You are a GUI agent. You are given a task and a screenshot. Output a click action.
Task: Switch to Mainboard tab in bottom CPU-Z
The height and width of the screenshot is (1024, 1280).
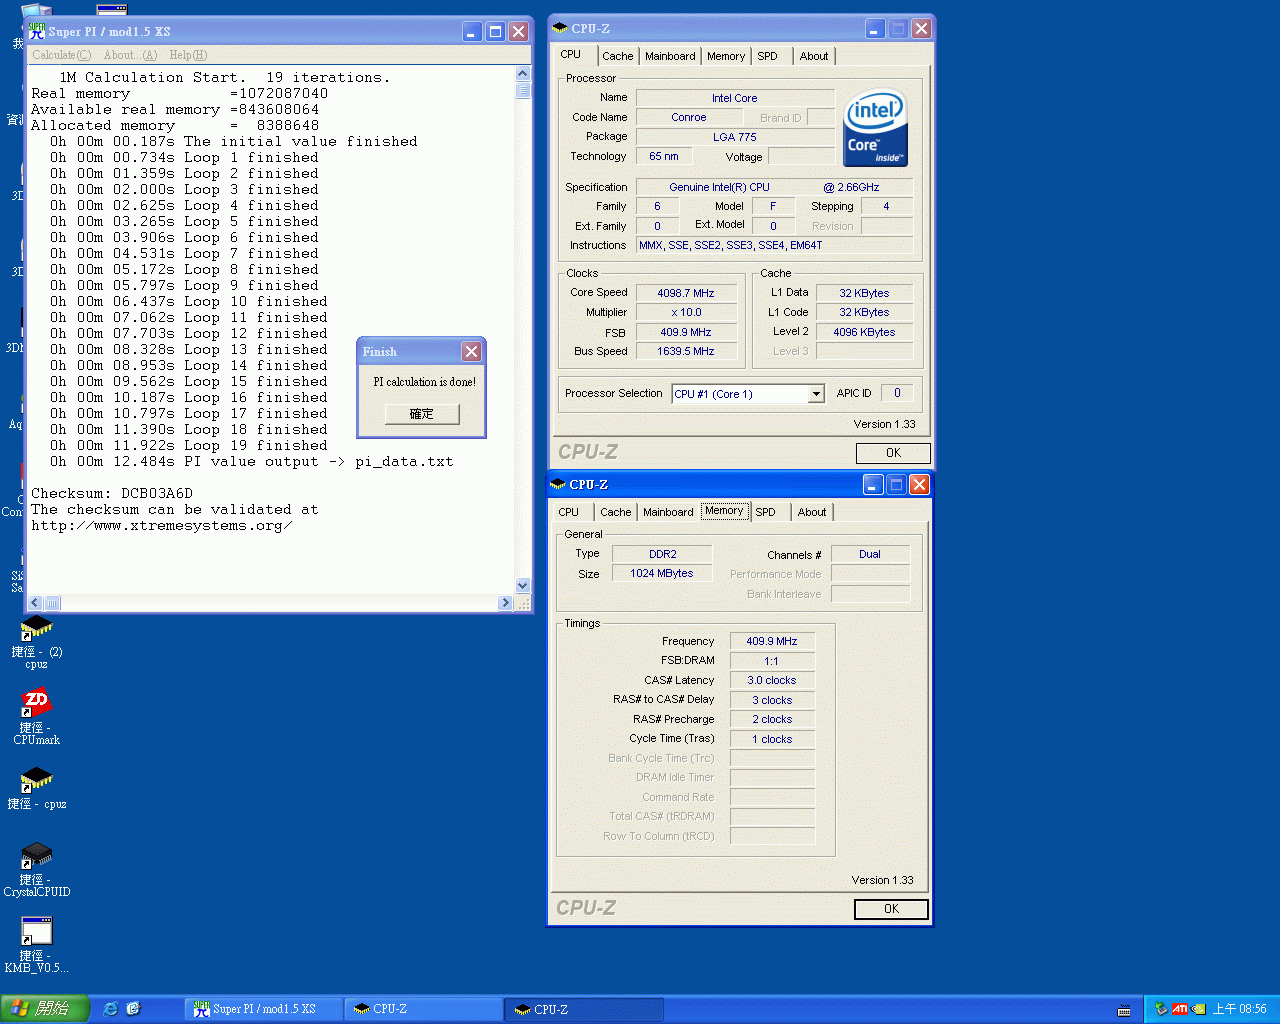coord(668,512)
